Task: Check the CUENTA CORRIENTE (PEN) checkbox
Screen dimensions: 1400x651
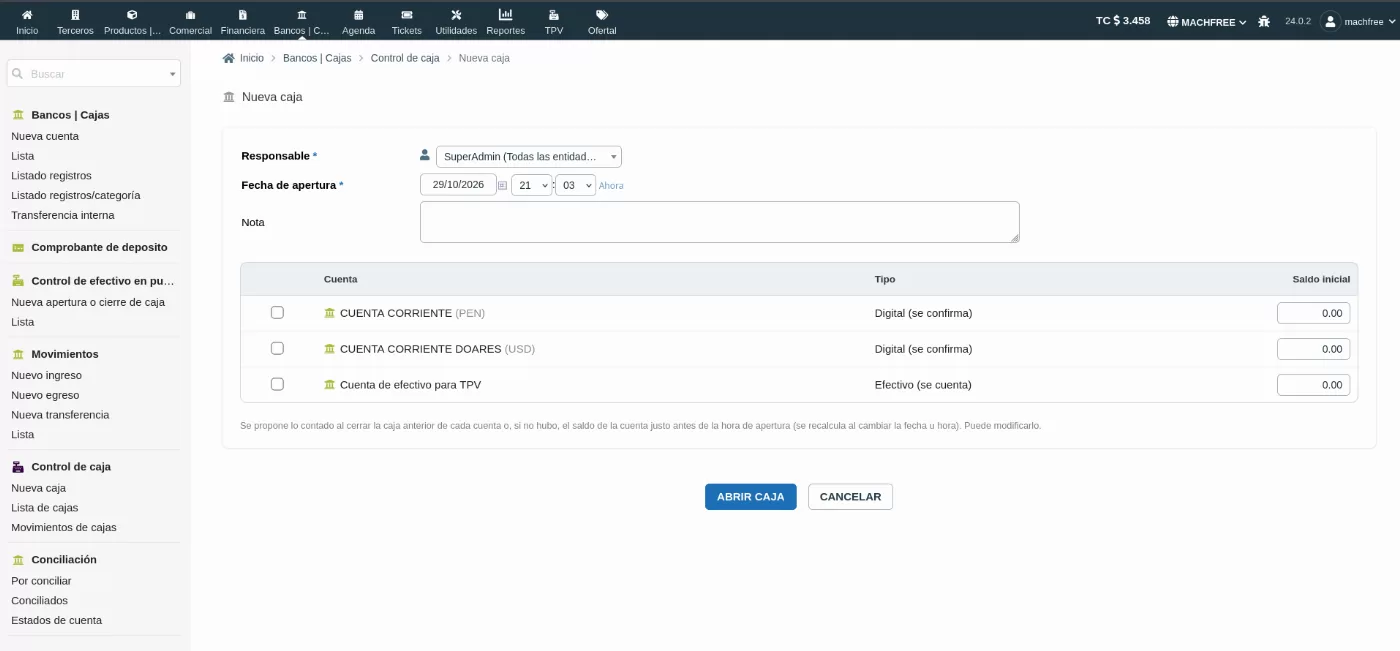Action: point(277,313)
